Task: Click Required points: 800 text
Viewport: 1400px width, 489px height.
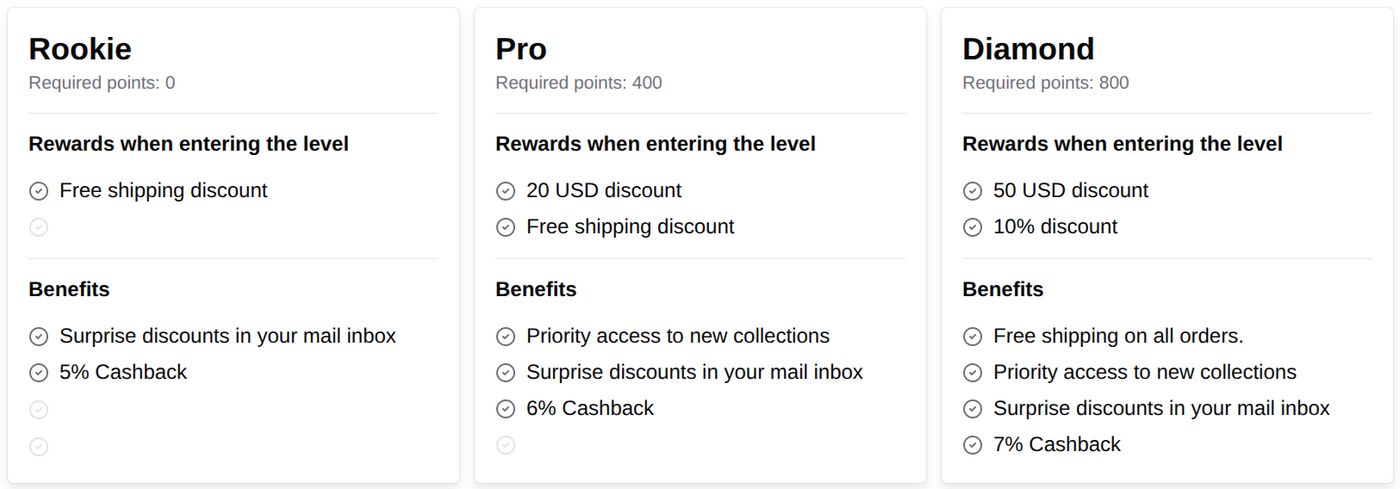Action: [1045, 83]
